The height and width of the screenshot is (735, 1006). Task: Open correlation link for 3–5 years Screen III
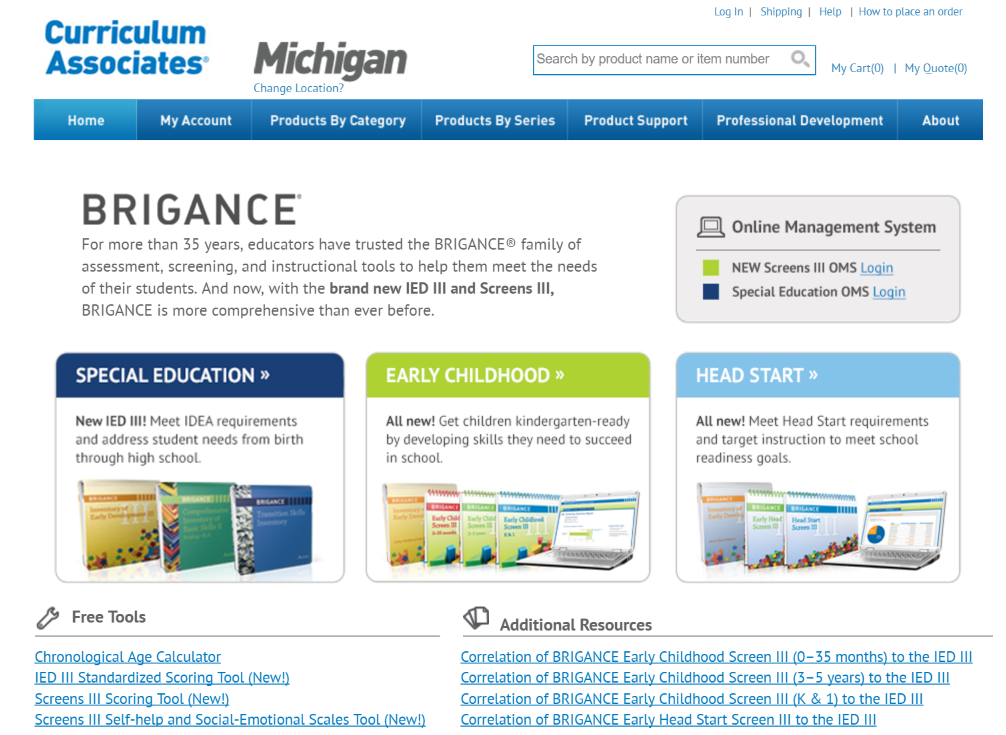(x=705, y=678)
